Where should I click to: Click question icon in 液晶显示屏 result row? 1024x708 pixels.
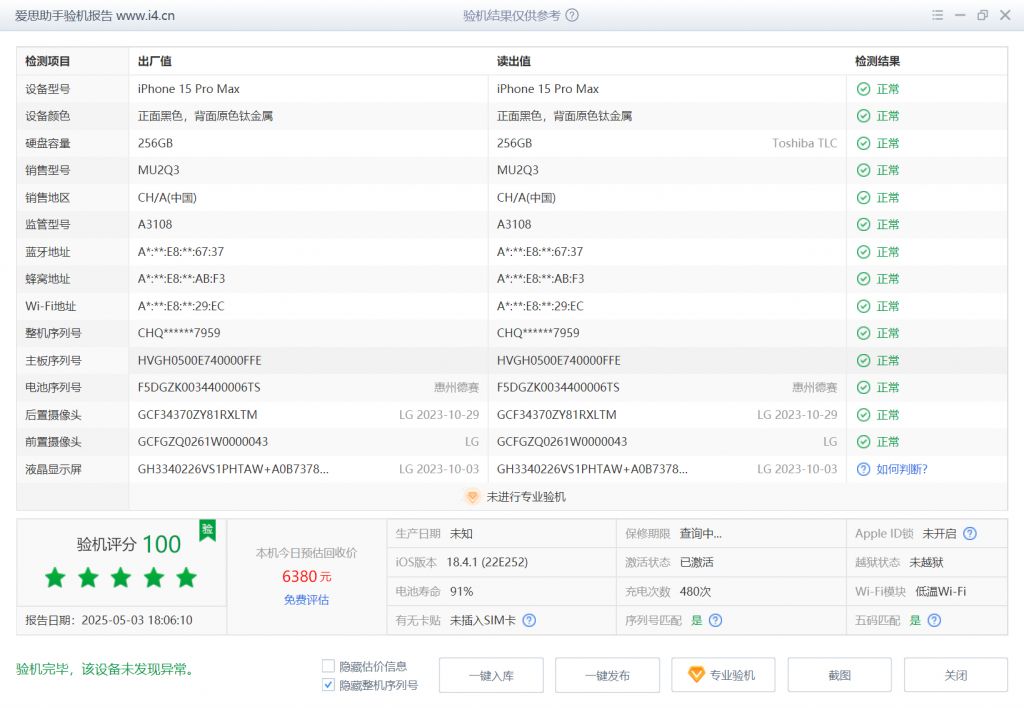(863, 469)
